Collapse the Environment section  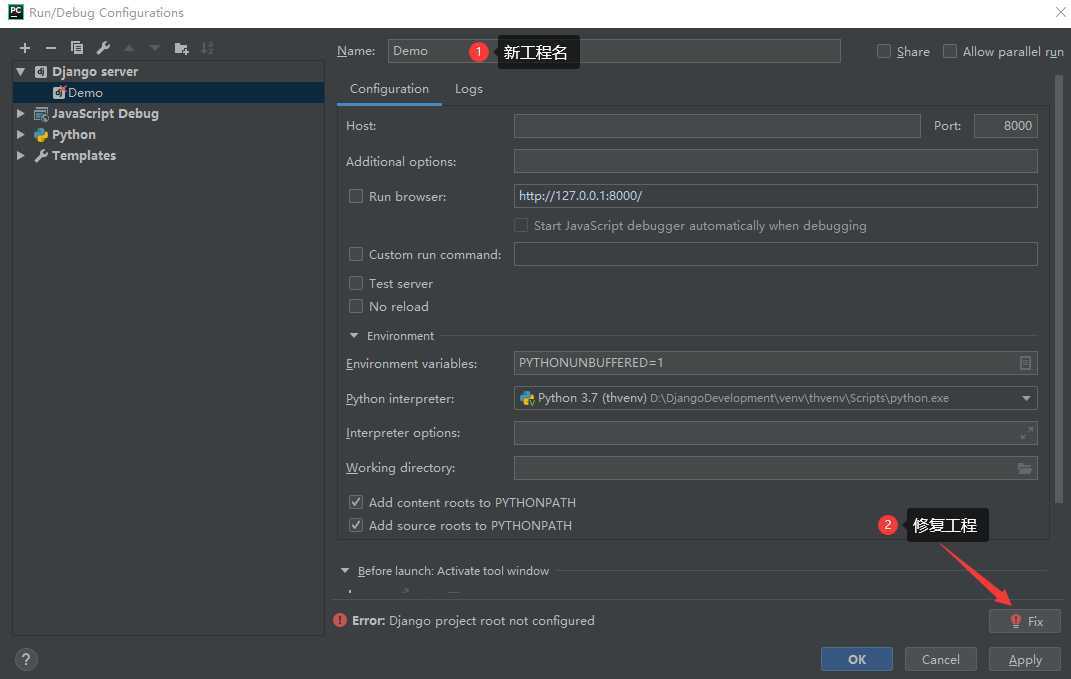[354, 335]
